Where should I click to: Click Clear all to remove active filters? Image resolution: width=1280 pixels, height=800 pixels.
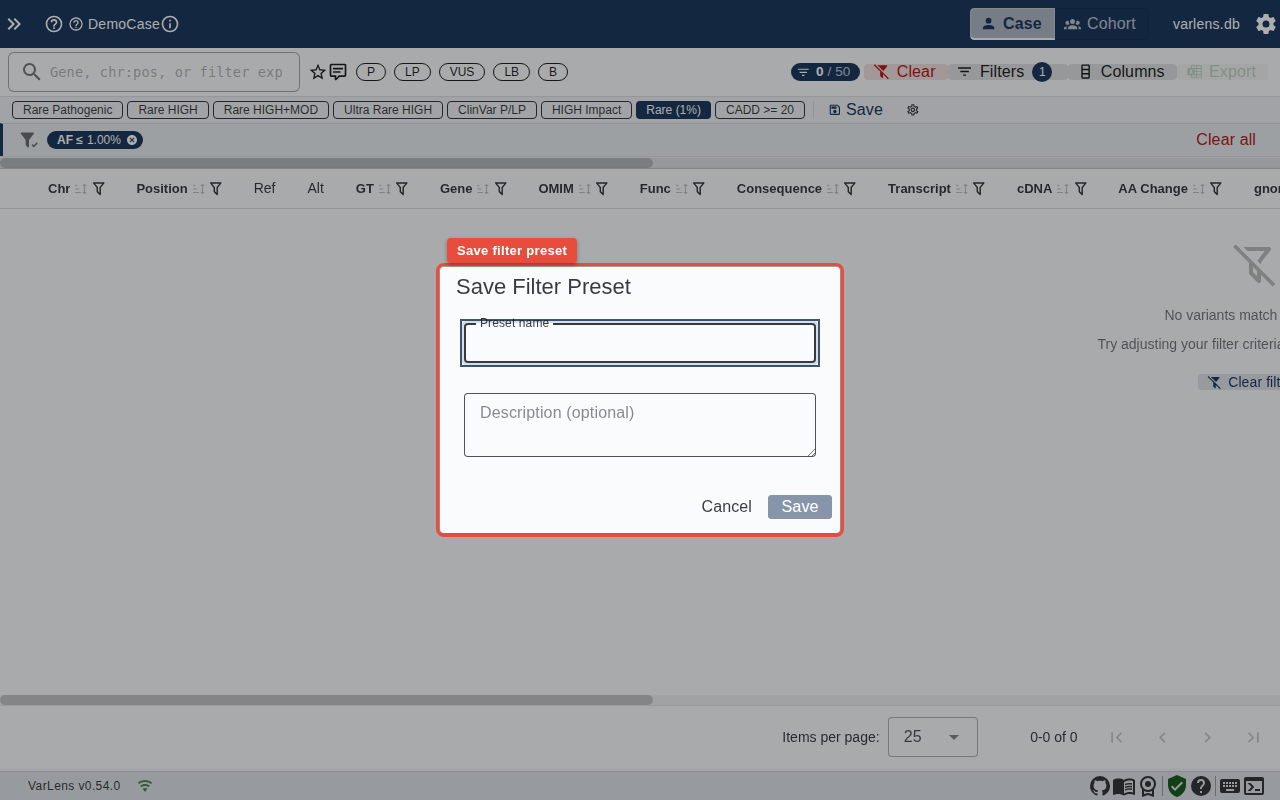[1225, 140]
